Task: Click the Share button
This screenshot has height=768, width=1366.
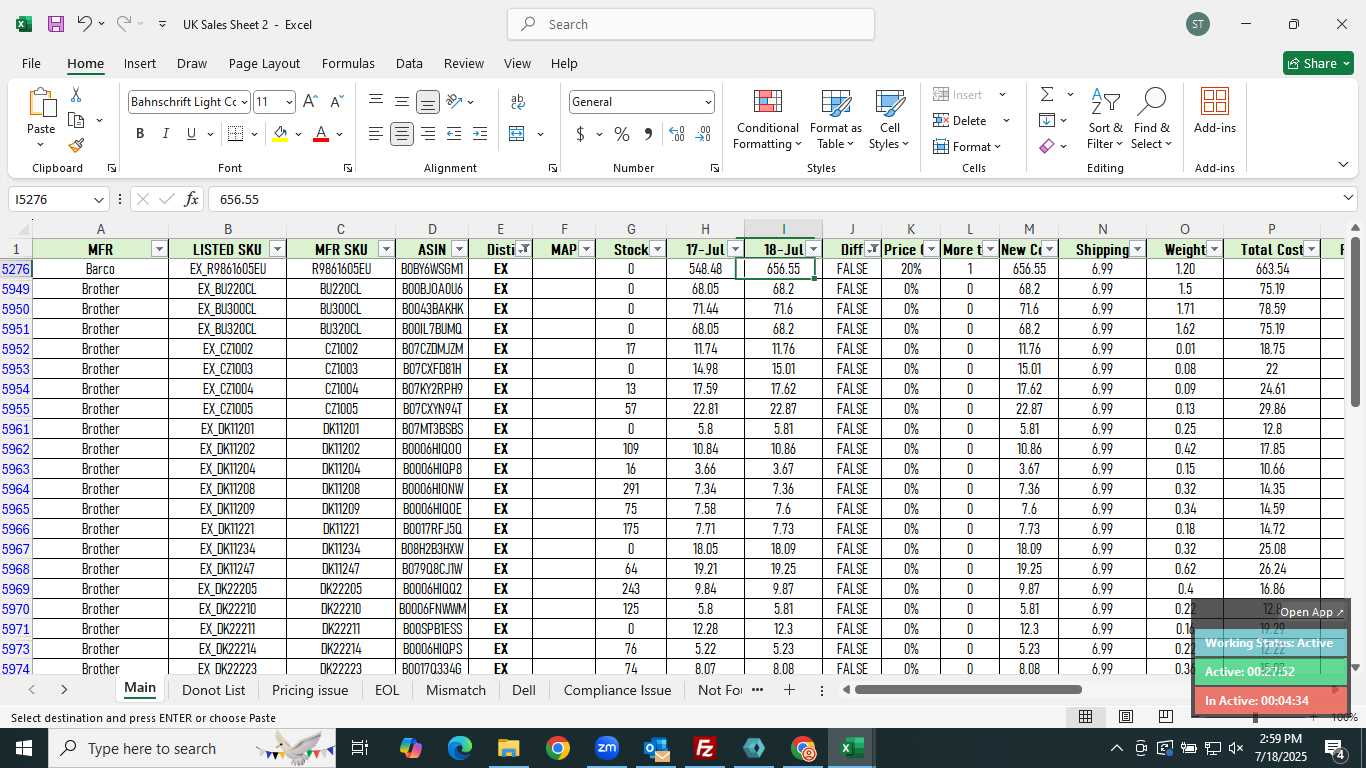Action: (x=1318, y=63)
